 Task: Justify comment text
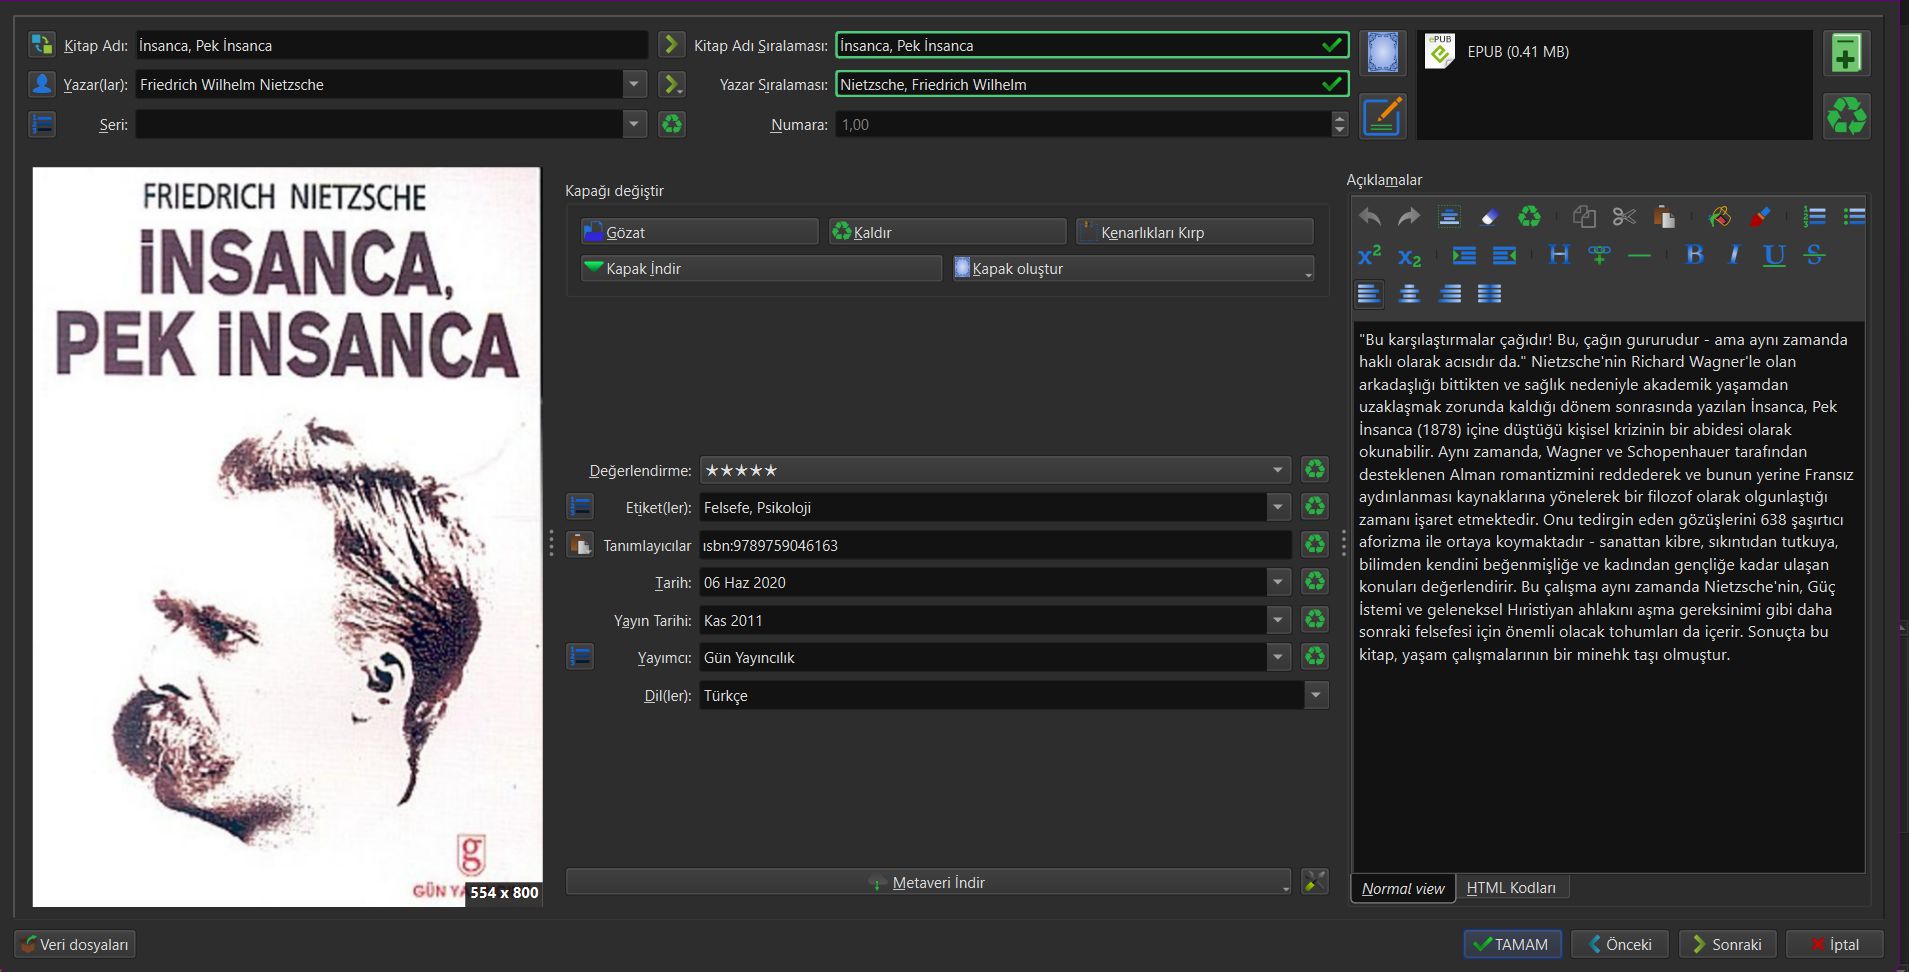point(1489,293)
